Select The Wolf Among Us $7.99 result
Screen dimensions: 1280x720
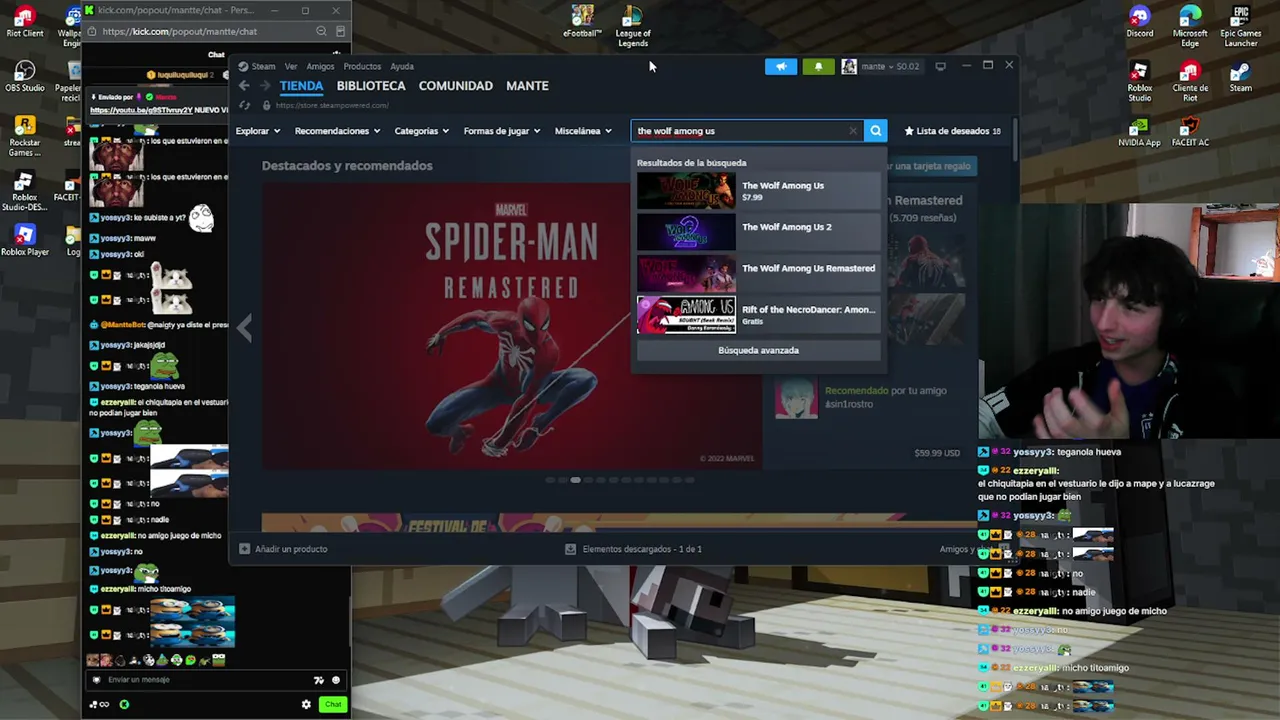pos(759,190)
